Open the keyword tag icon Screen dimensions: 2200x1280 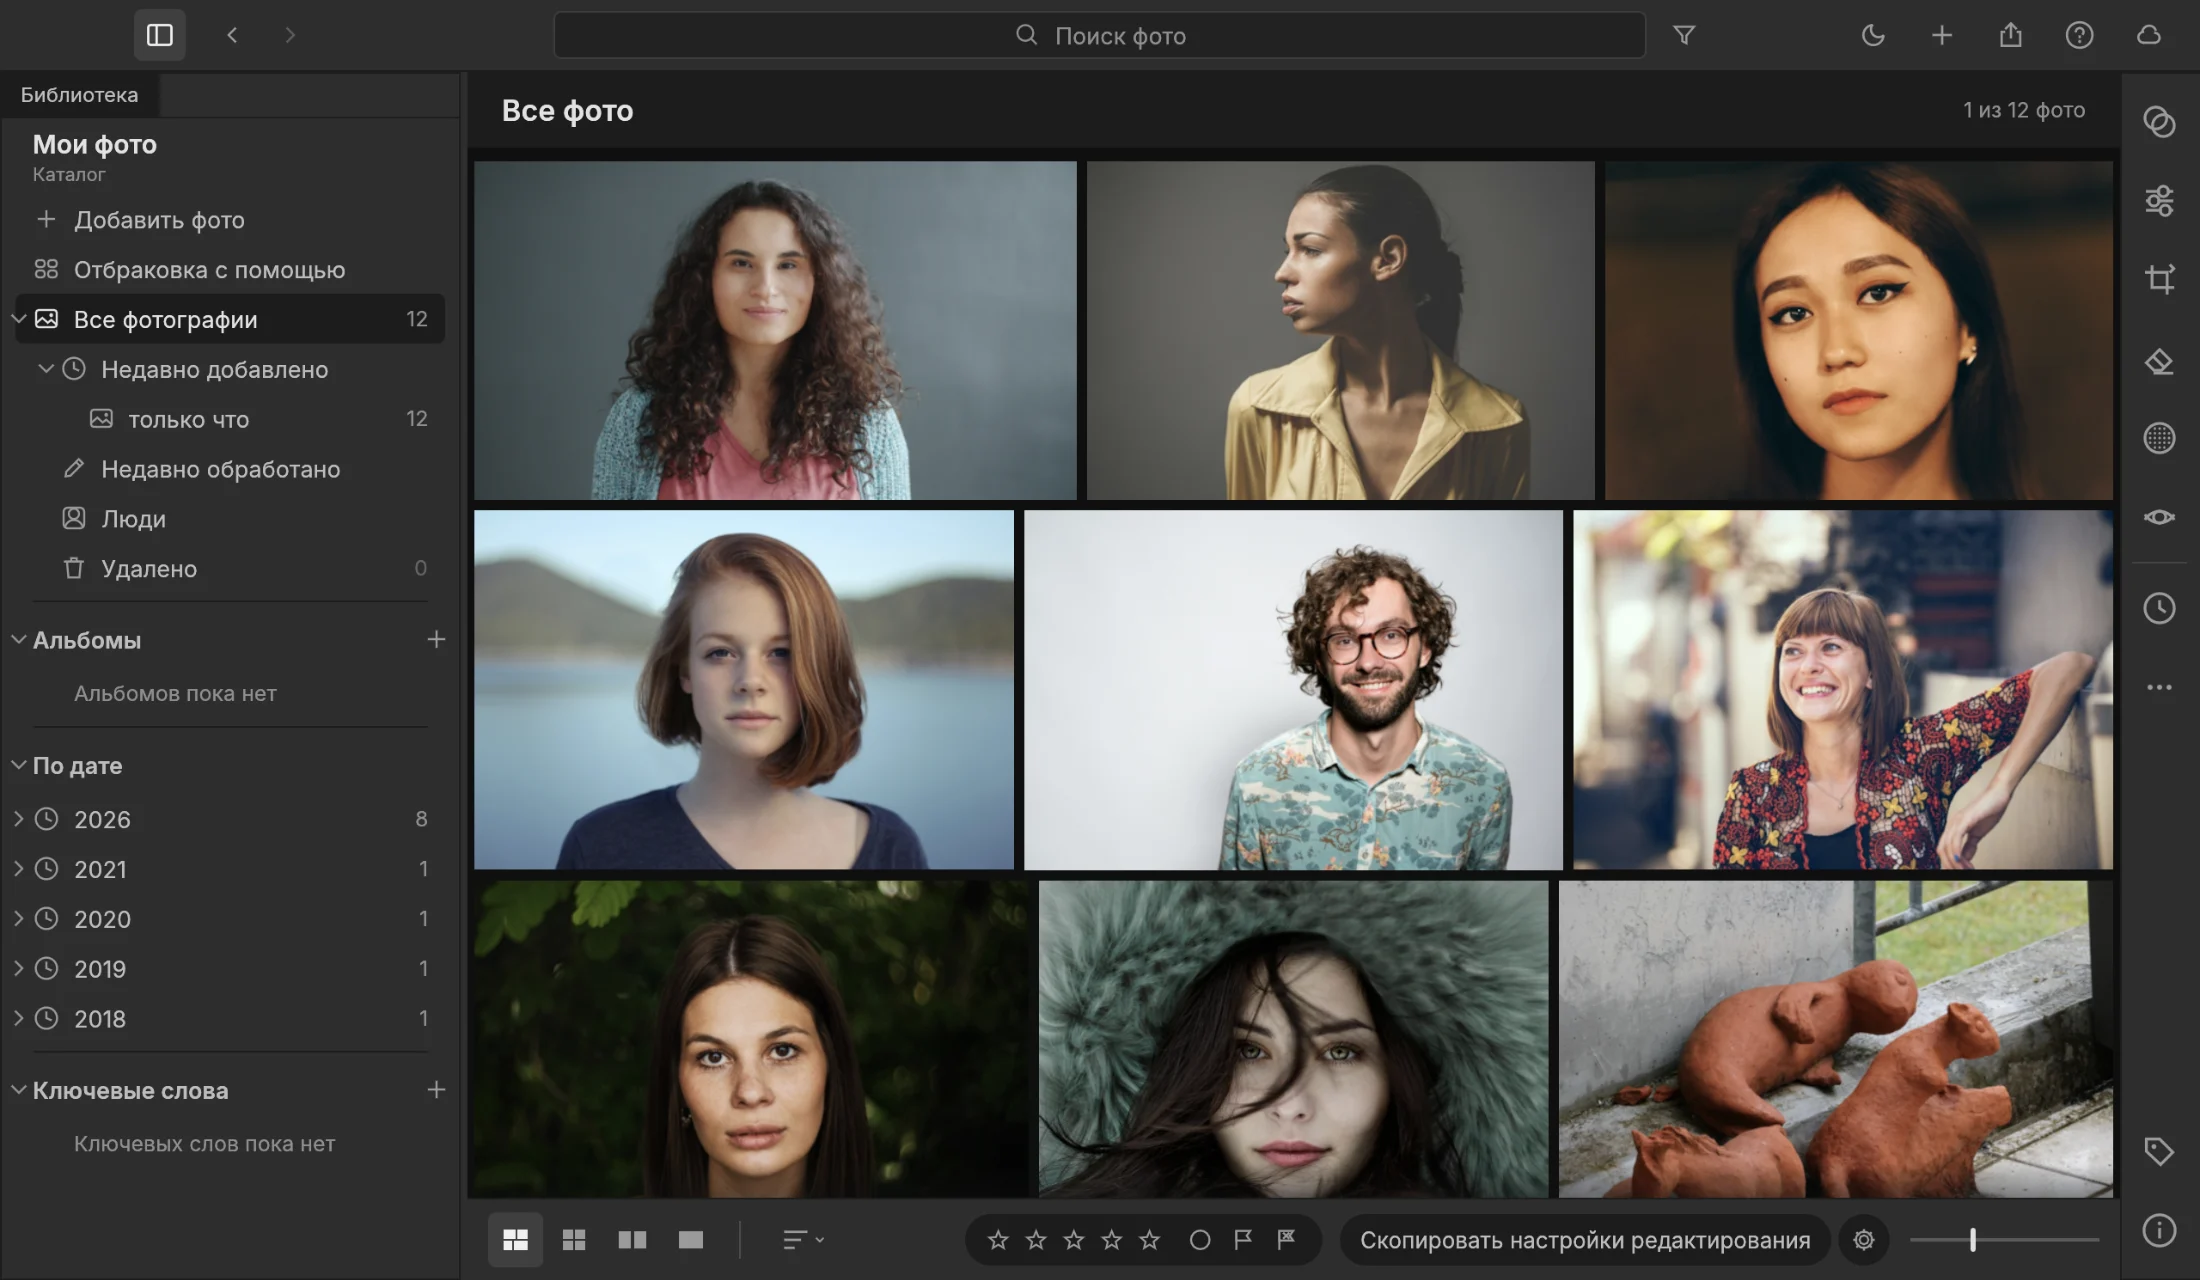pyautogui.click(x=2160, y=1151)
